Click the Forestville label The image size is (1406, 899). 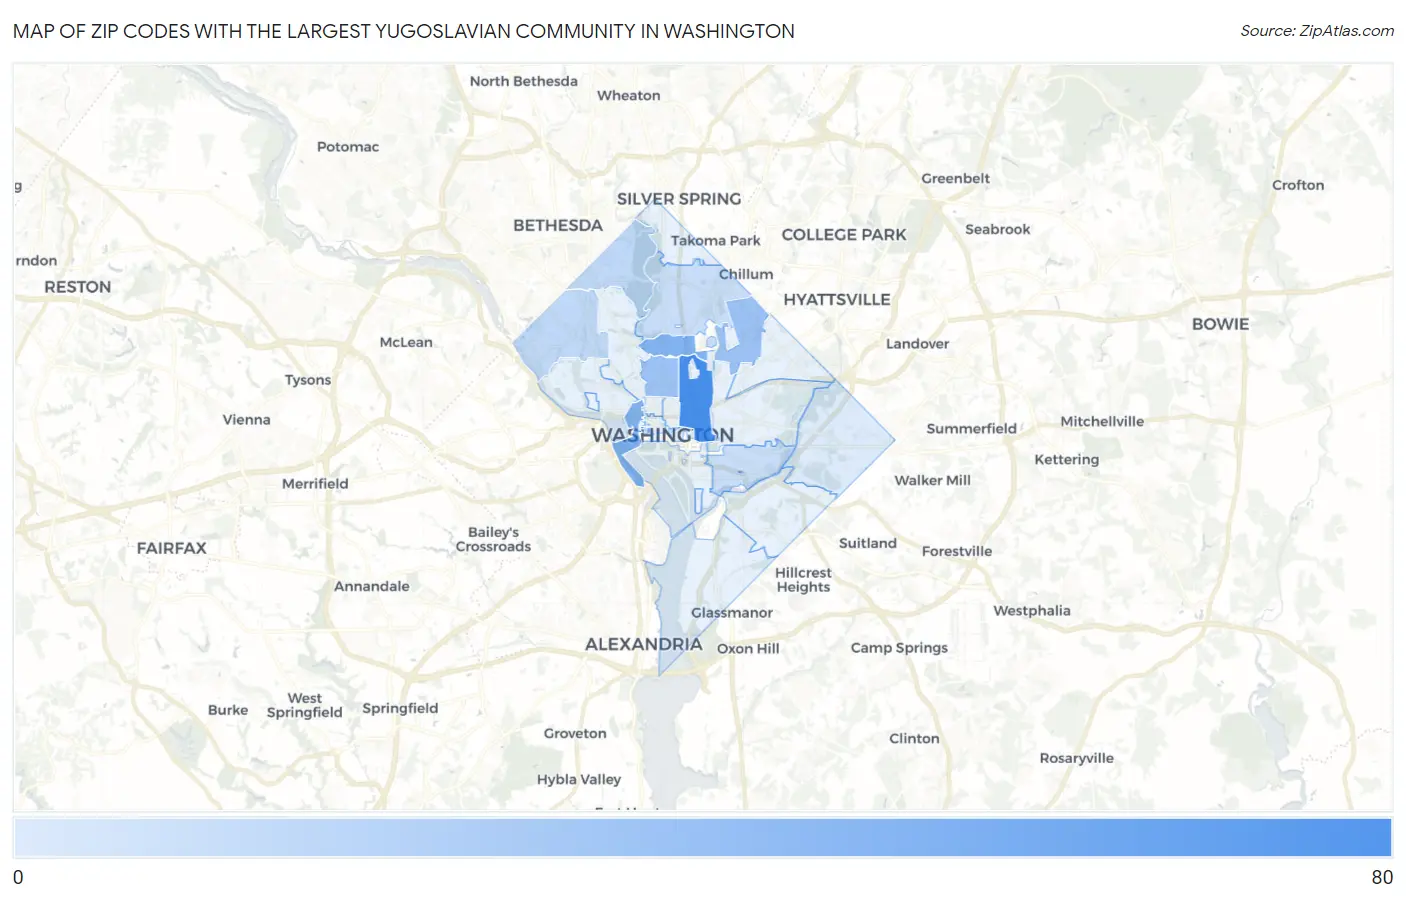[x=957, y=552]
